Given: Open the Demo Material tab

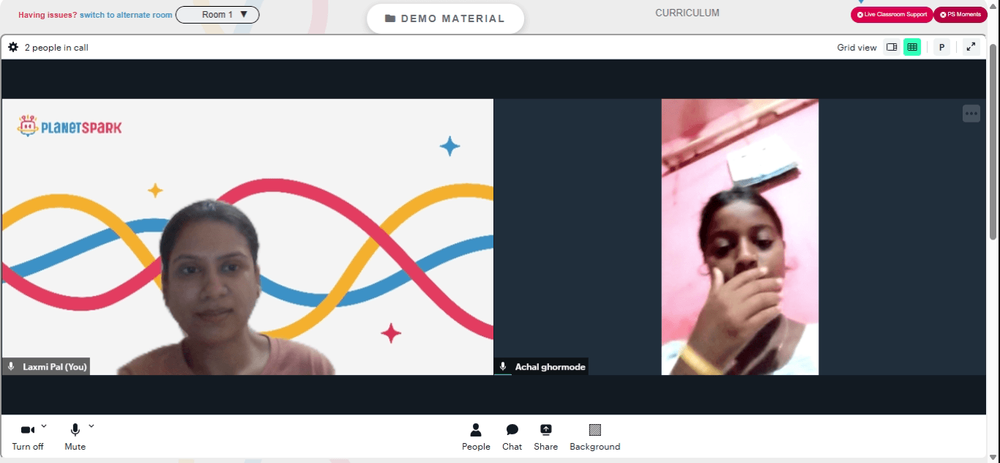Looking at the screenshot, I should [x=445, y=18].
